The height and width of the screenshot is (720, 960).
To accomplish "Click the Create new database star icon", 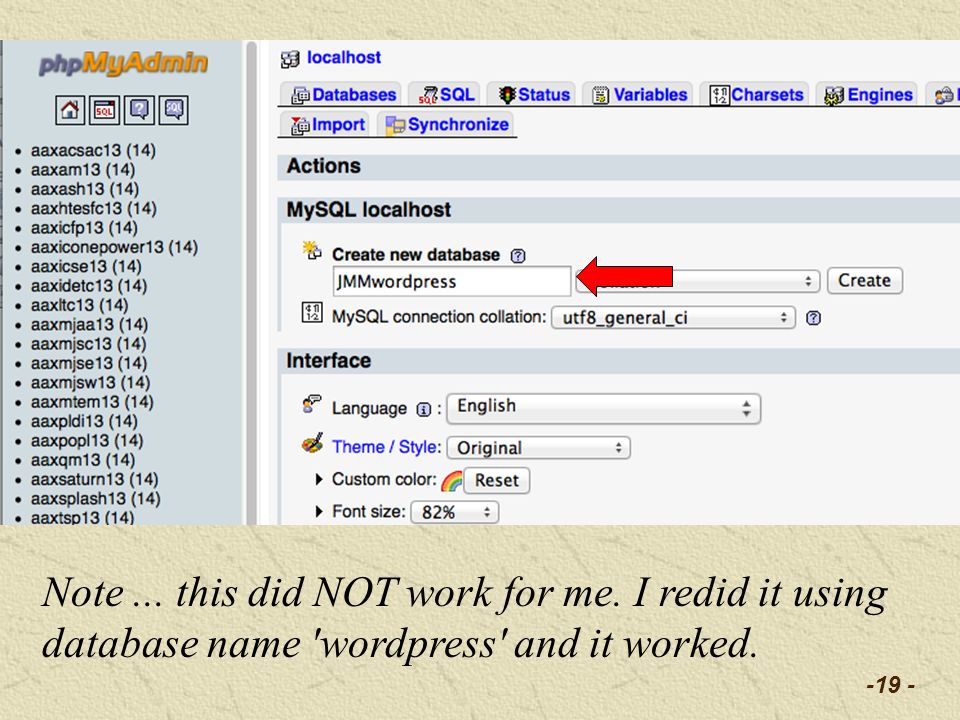I will tap(312, 250).
